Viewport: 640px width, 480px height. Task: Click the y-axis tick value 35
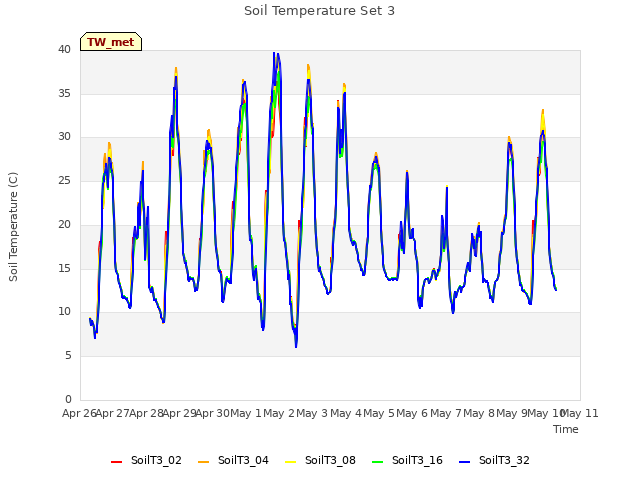(64, 93)
